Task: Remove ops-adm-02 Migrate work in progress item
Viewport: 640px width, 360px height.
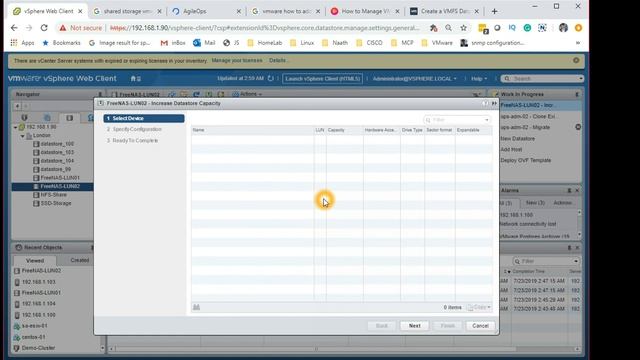Action: [x=578, y=127]
